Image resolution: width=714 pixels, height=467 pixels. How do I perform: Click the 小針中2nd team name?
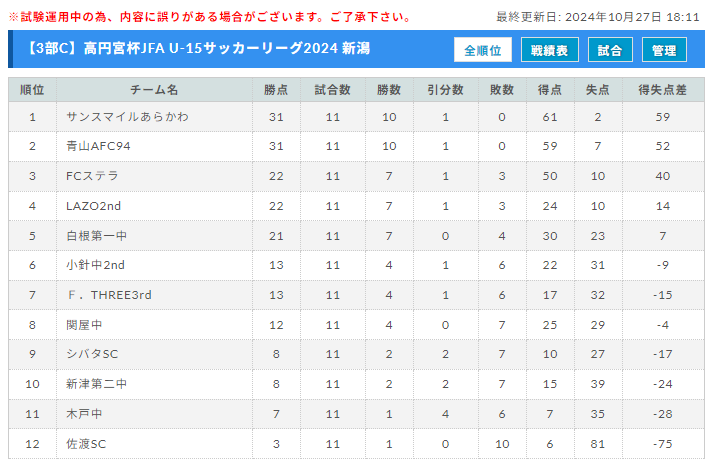95,265
